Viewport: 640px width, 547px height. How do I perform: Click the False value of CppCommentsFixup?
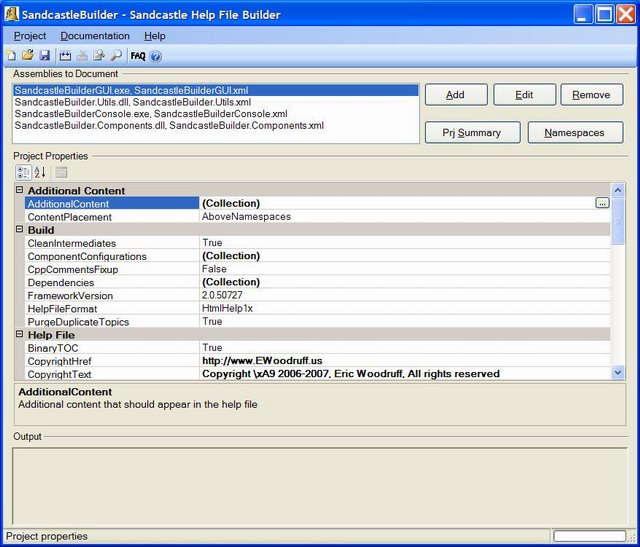tap(214, 269)
